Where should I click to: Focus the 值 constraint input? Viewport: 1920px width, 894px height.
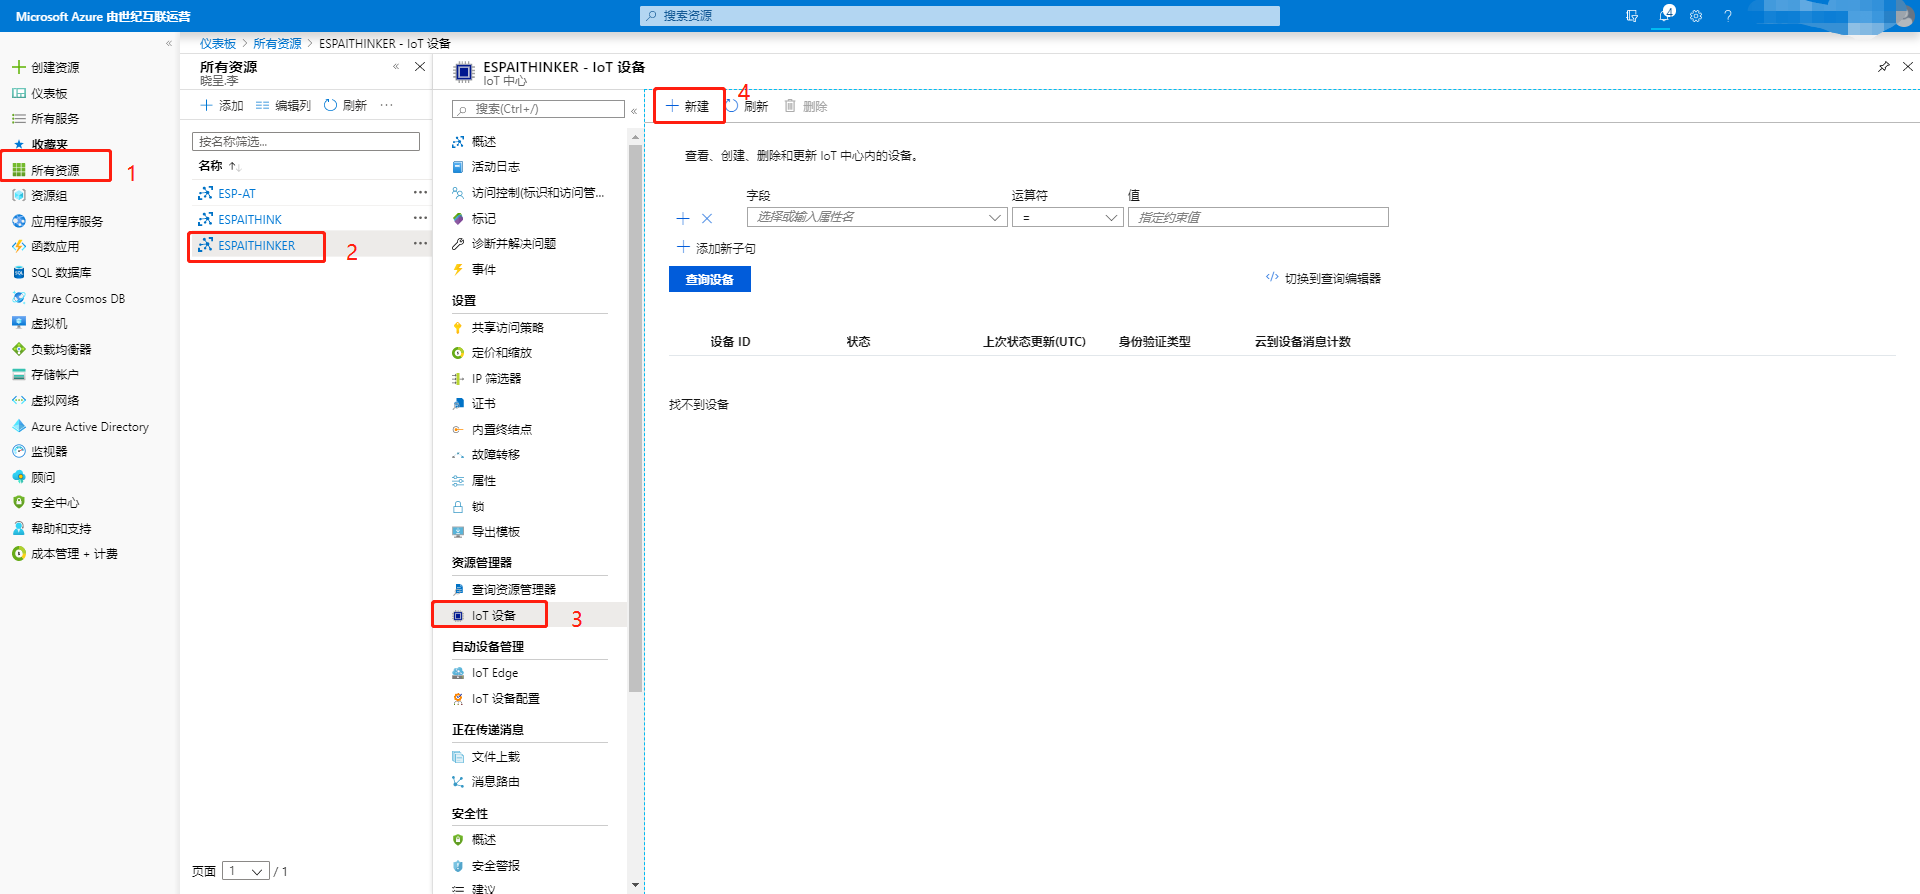coord(1258,217)
